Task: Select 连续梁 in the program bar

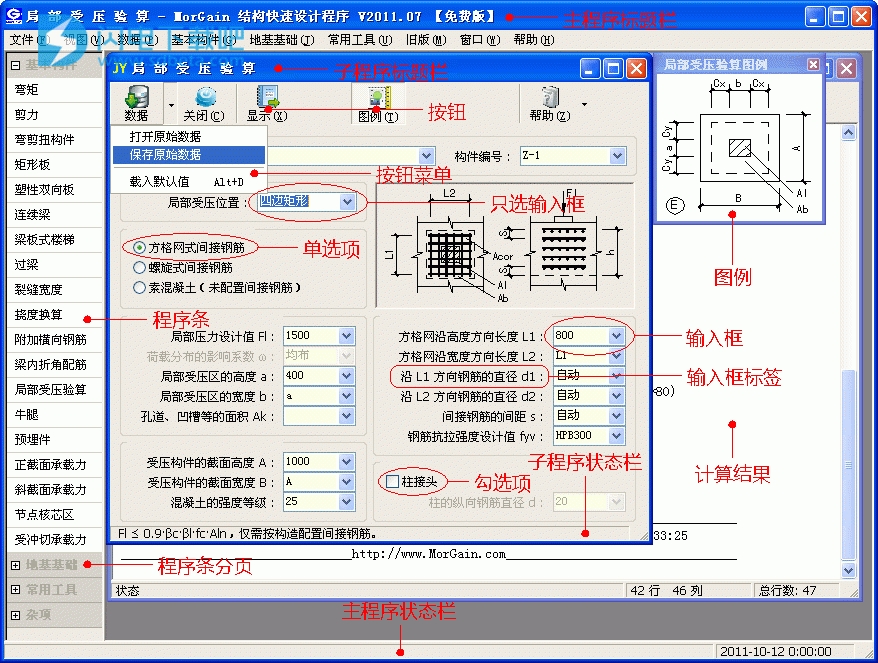Action: pyautogui.click(x=55, y=214)
